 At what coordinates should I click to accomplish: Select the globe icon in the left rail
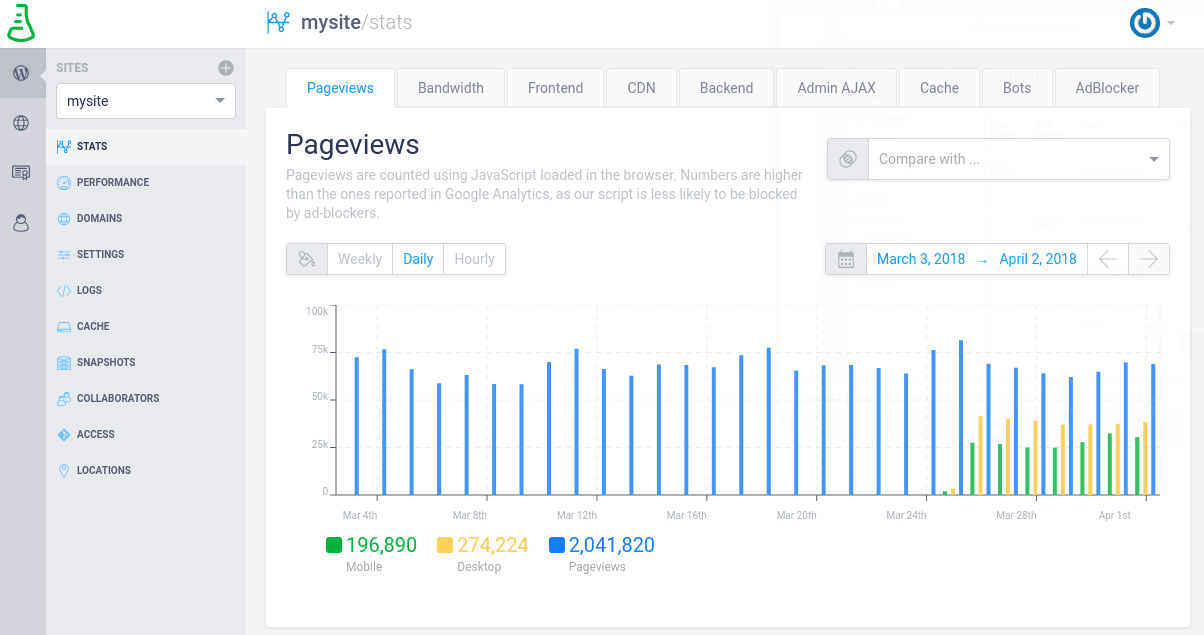21,122
